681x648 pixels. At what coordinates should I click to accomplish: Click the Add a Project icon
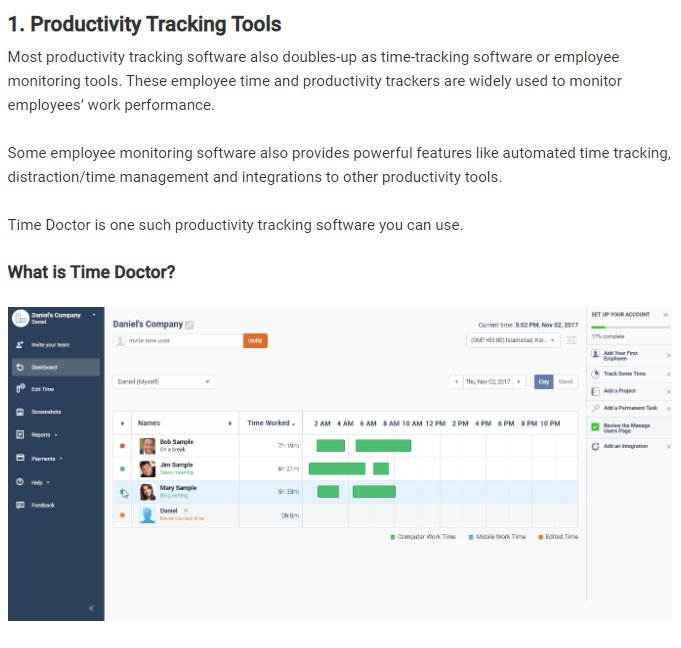click(x=595, y=391)
